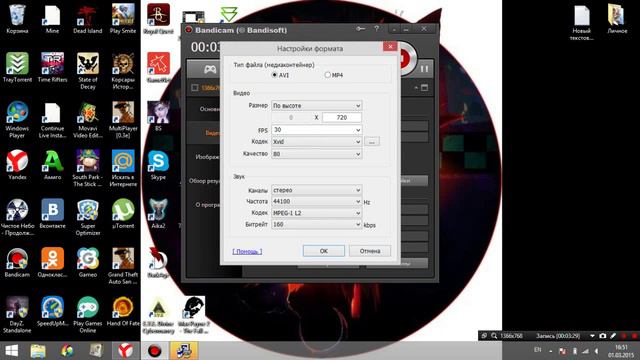Viewport: 640px width, 360px height.
Task: Click the volume speaker tray icon
Action: tap(596, 351)
